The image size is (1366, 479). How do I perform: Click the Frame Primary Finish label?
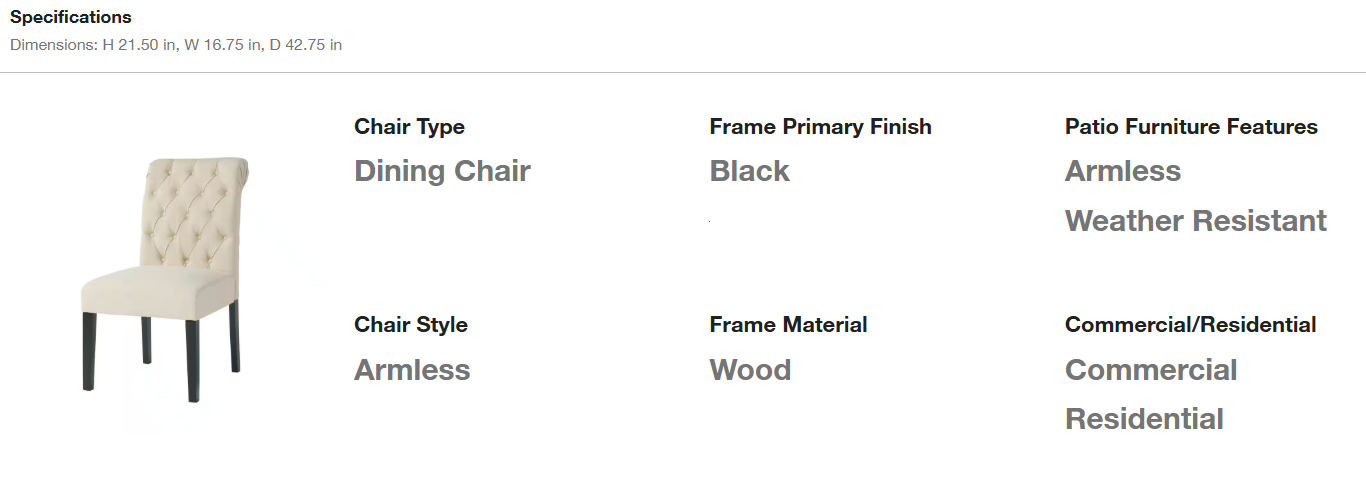pyautogui.click(x=820, y=127)
